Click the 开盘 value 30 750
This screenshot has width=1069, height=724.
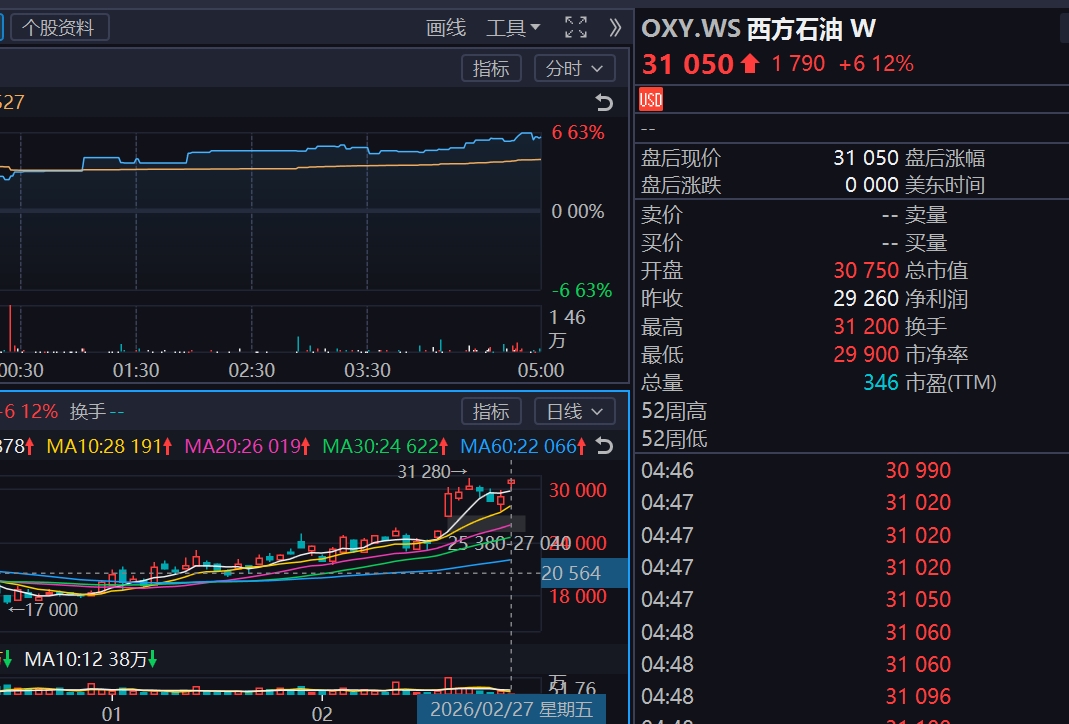click(x=866, y=271)
